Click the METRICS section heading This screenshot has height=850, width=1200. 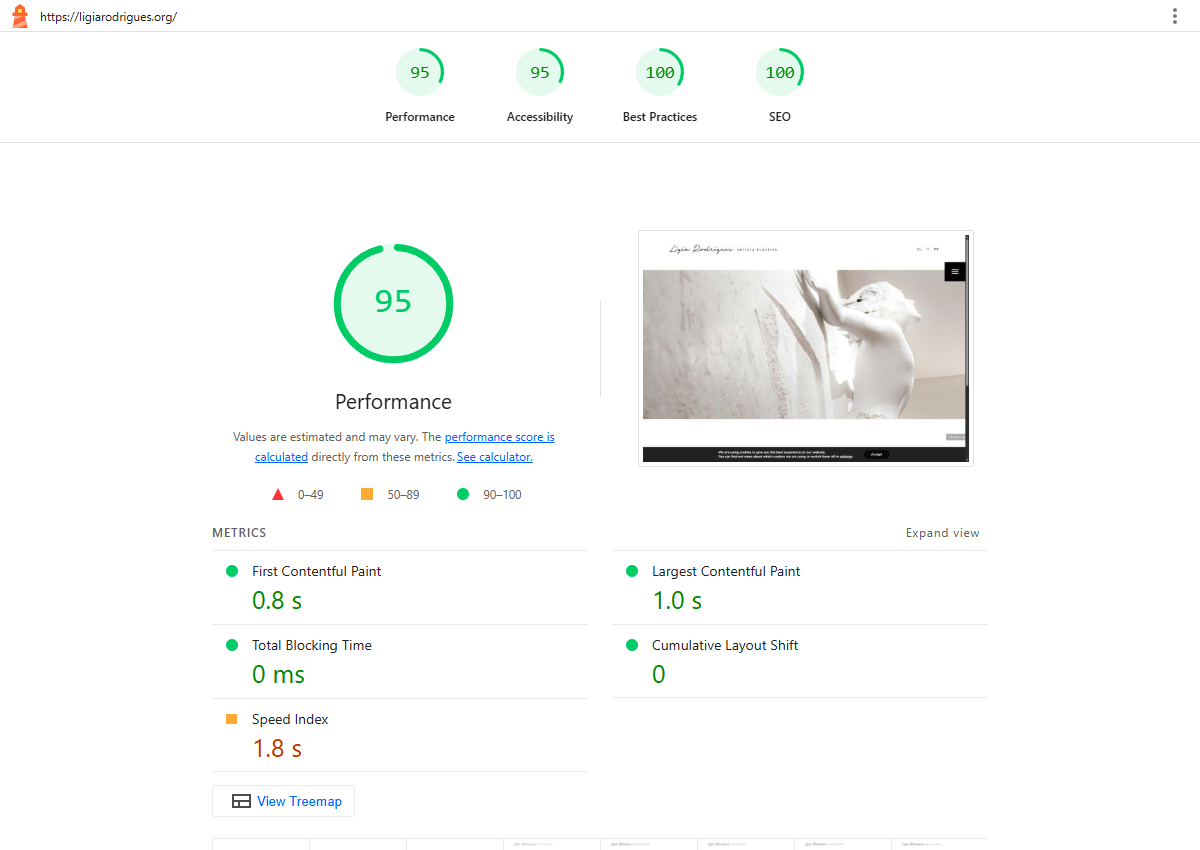click(239, 533)
